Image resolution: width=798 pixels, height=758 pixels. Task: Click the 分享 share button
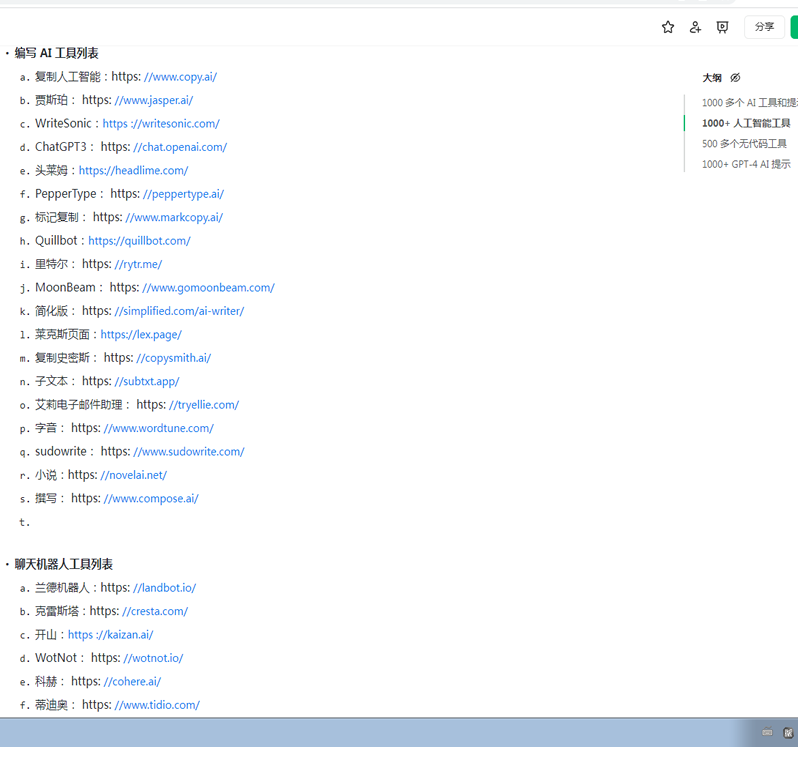pos(764,27)
